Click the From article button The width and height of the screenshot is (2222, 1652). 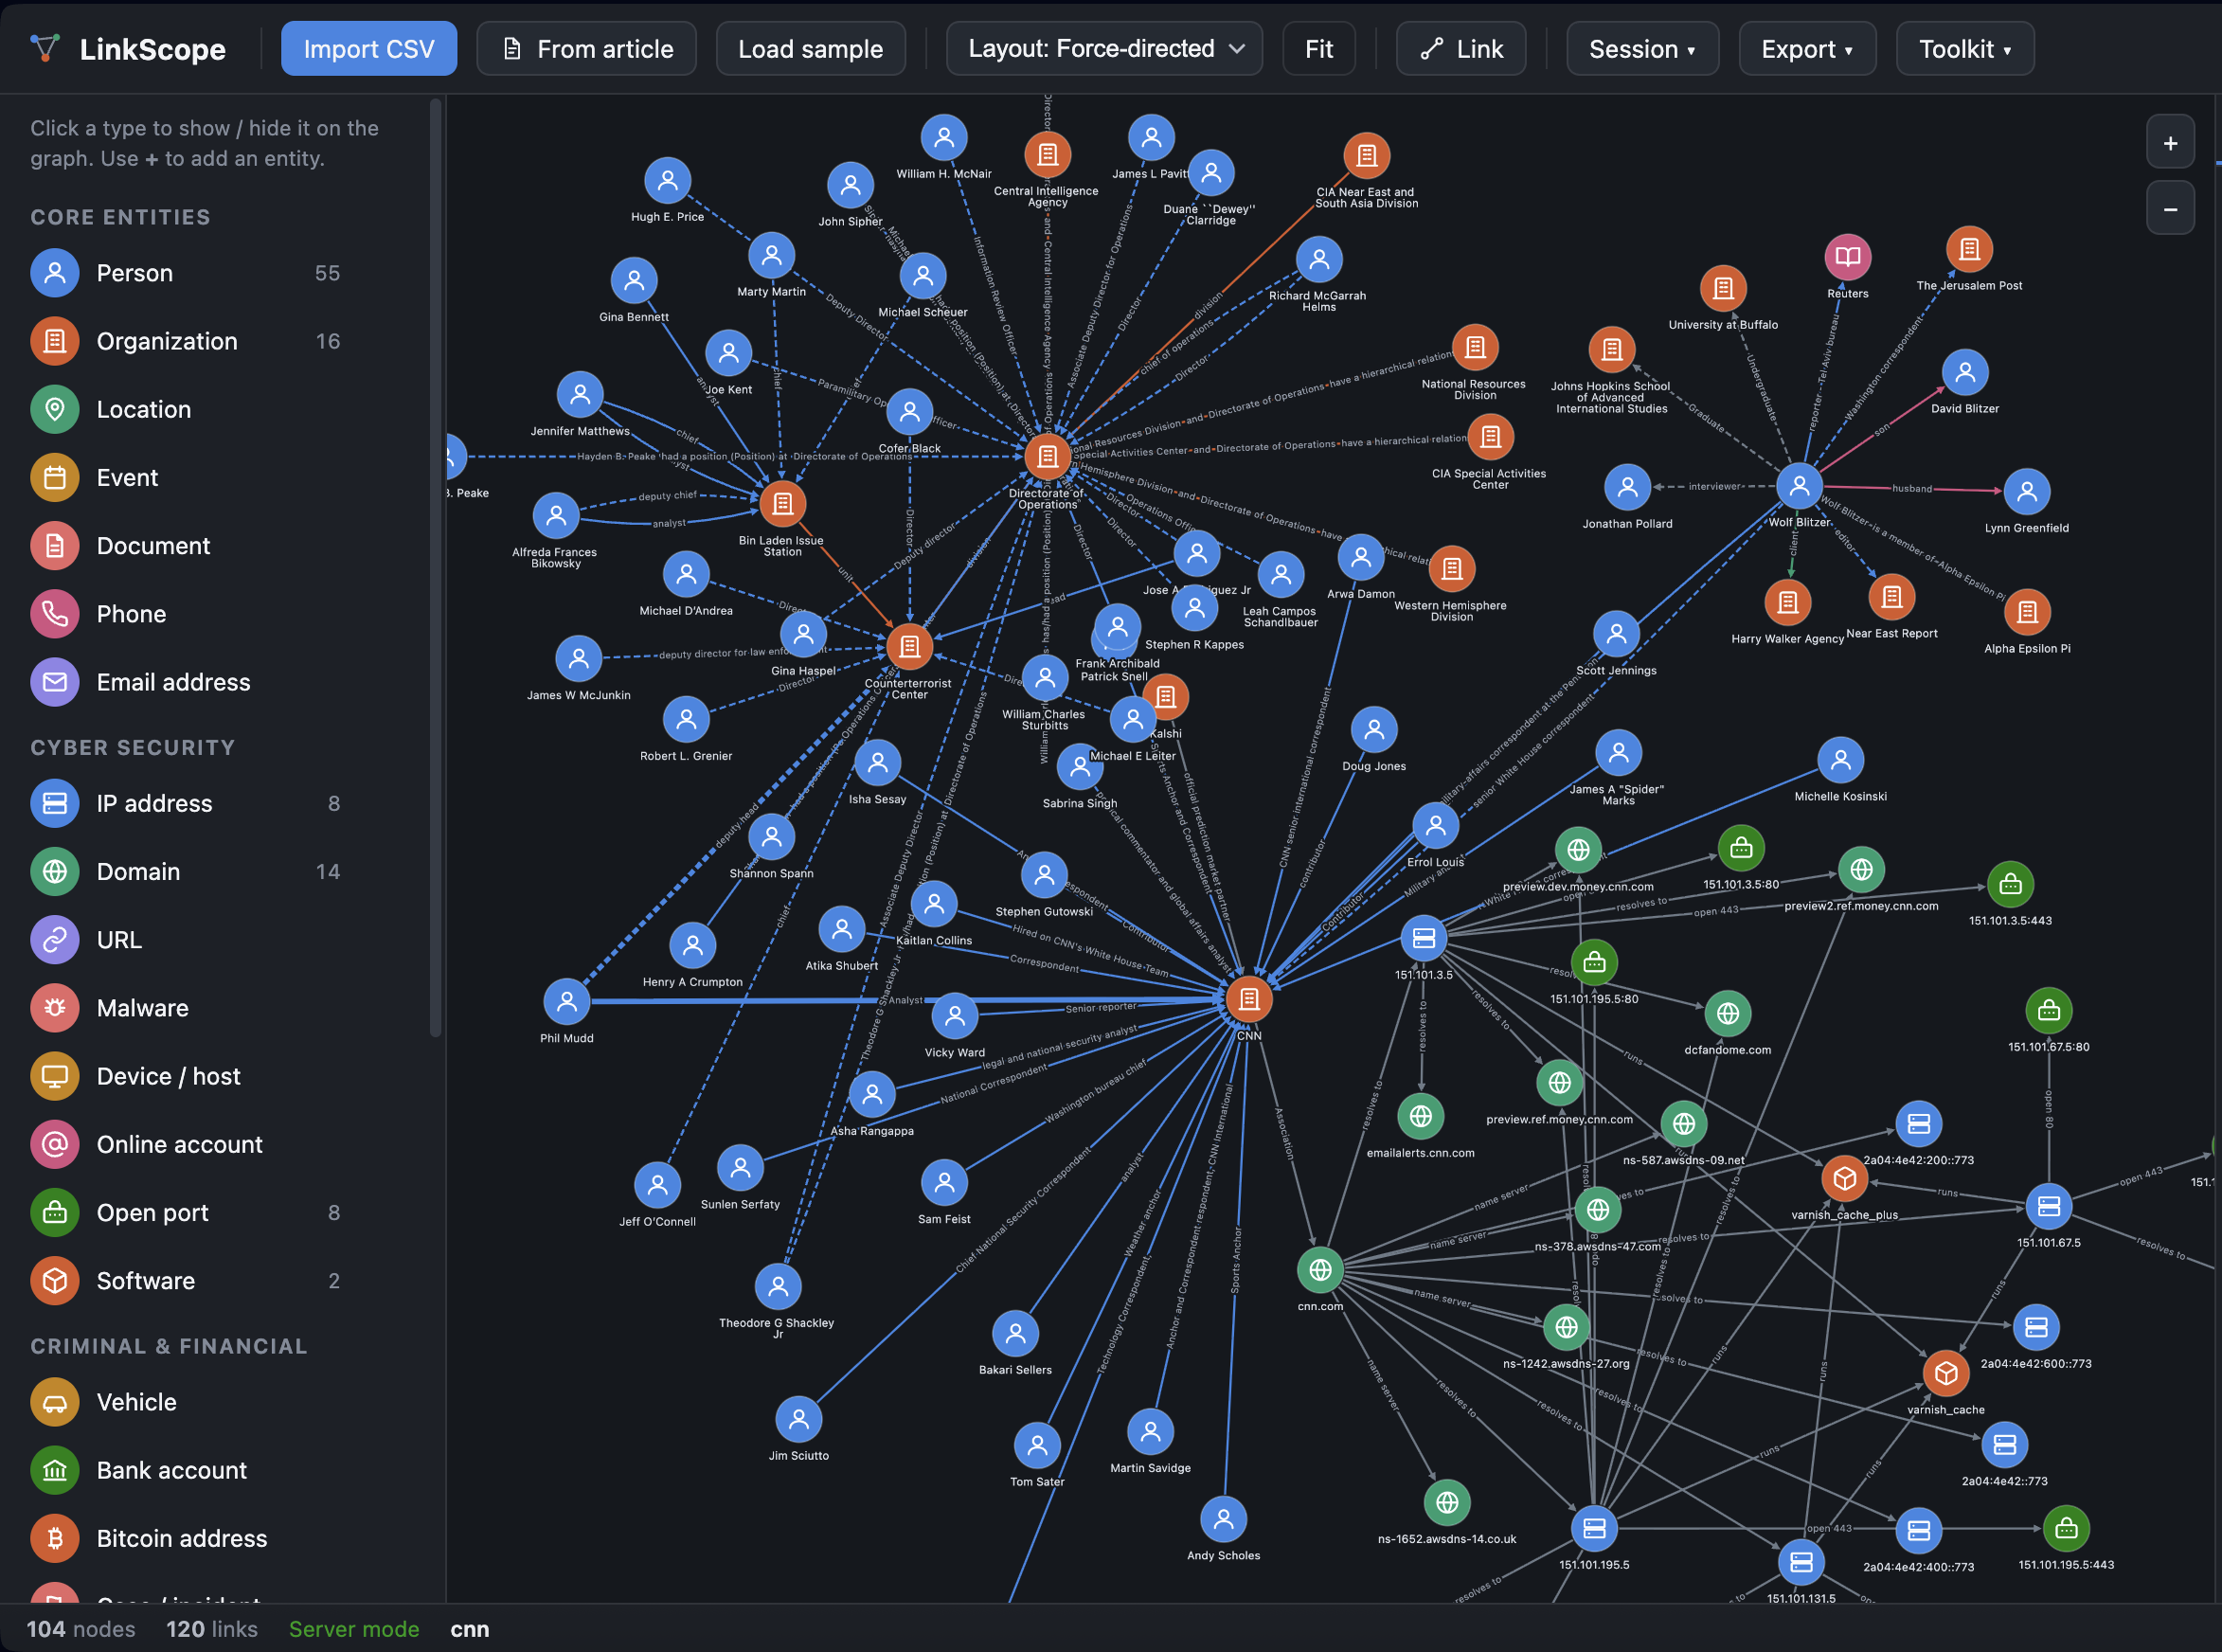click(x=586, y=48)
